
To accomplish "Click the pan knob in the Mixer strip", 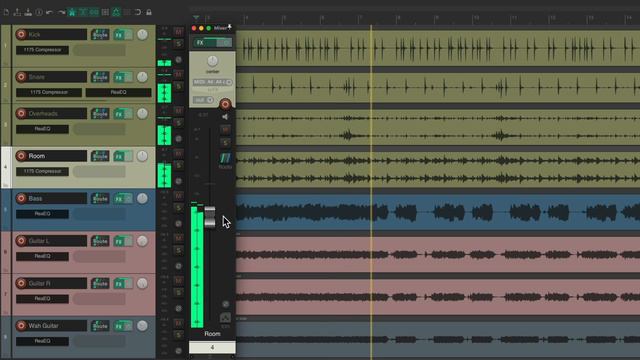I will pos(212,61).
